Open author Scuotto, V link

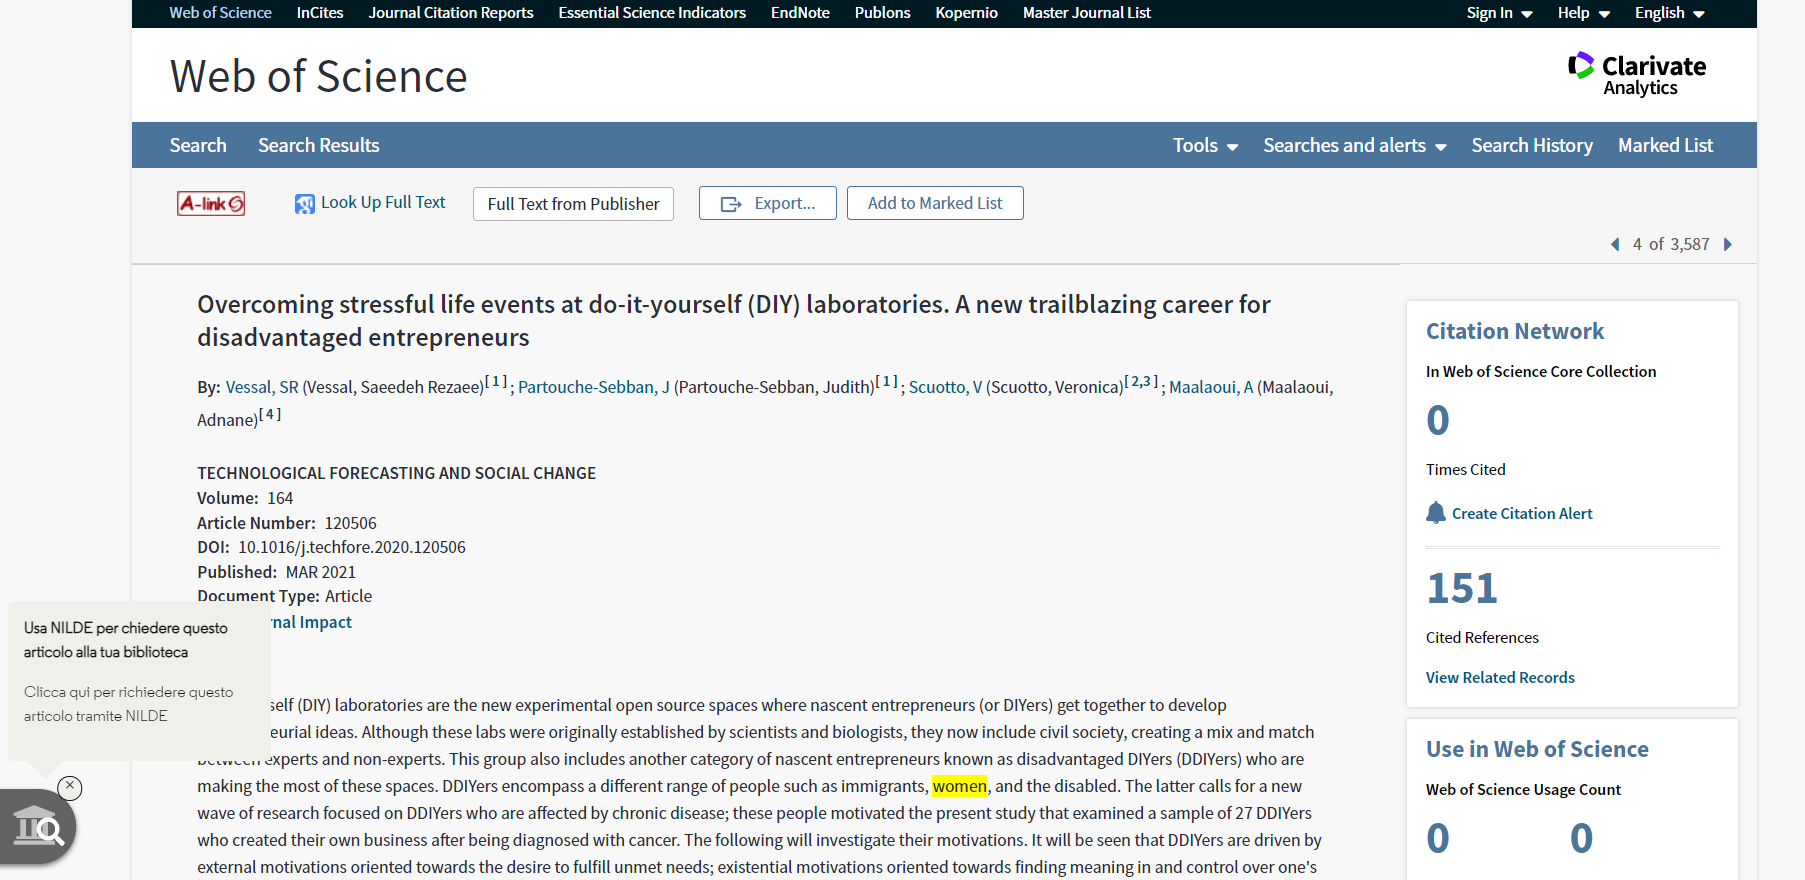945,387
